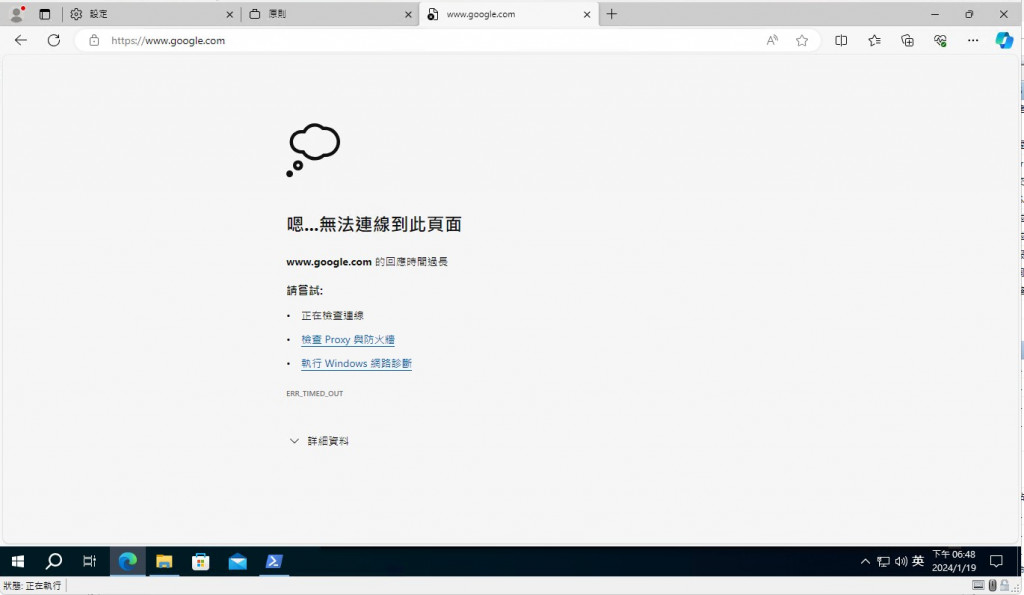The height and width of the screenshot is (595, 1024).
Task: View site info via the lock icon
Action: pyautogui.click(x=94, y=40)
